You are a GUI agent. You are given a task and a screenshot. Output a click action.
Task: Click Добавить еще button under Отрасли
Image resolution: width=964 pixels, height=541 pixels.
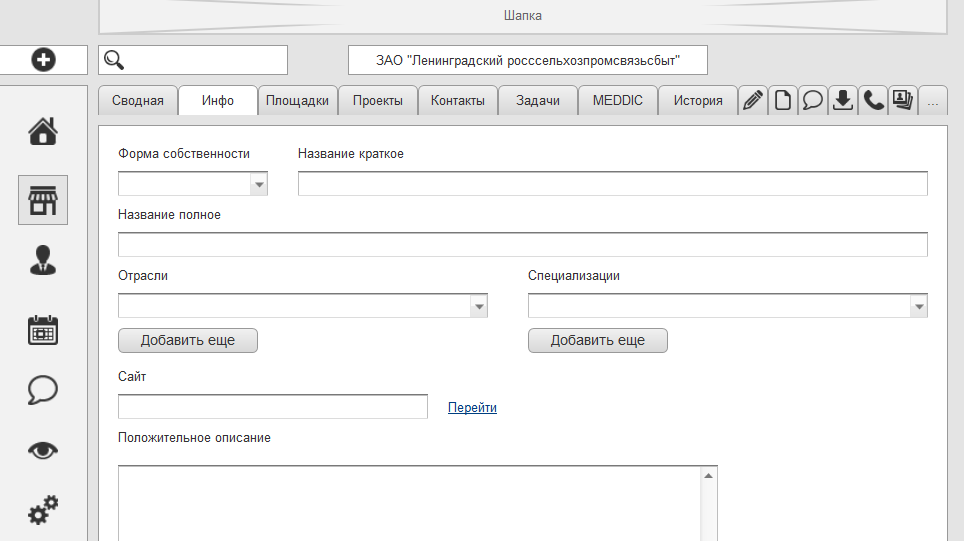(x=188, y=340)
